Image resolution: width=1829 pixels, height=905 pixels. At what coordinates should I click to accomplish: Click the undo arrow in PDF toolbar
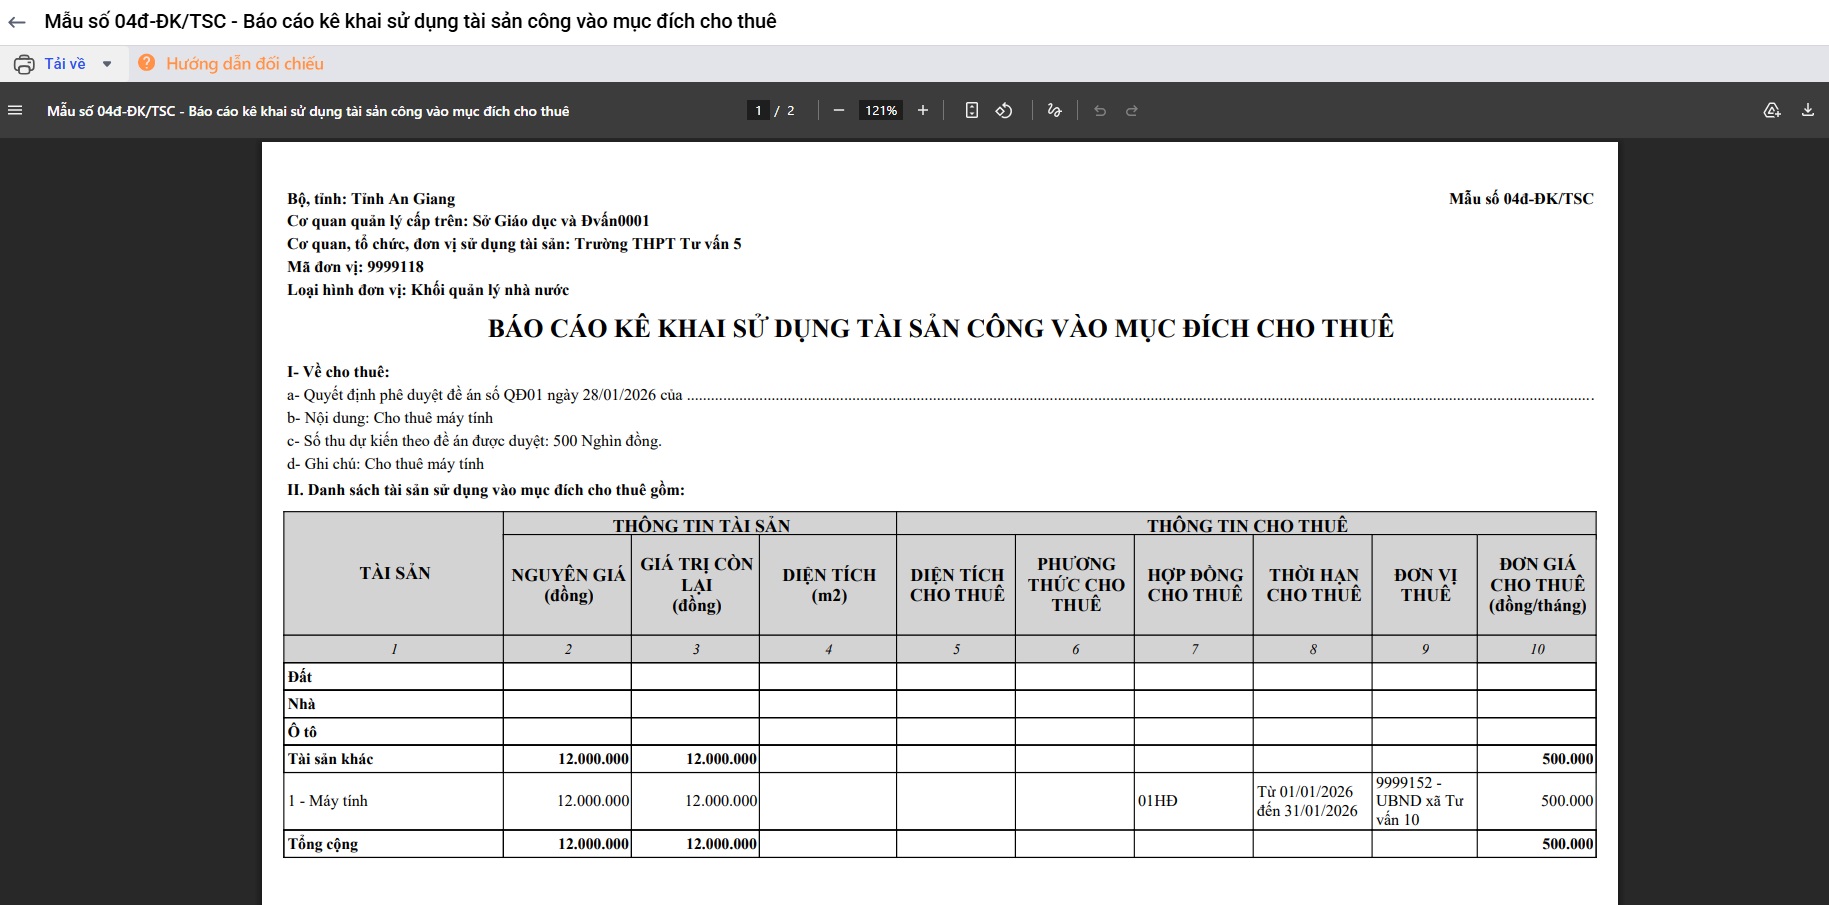(1100, 111)
